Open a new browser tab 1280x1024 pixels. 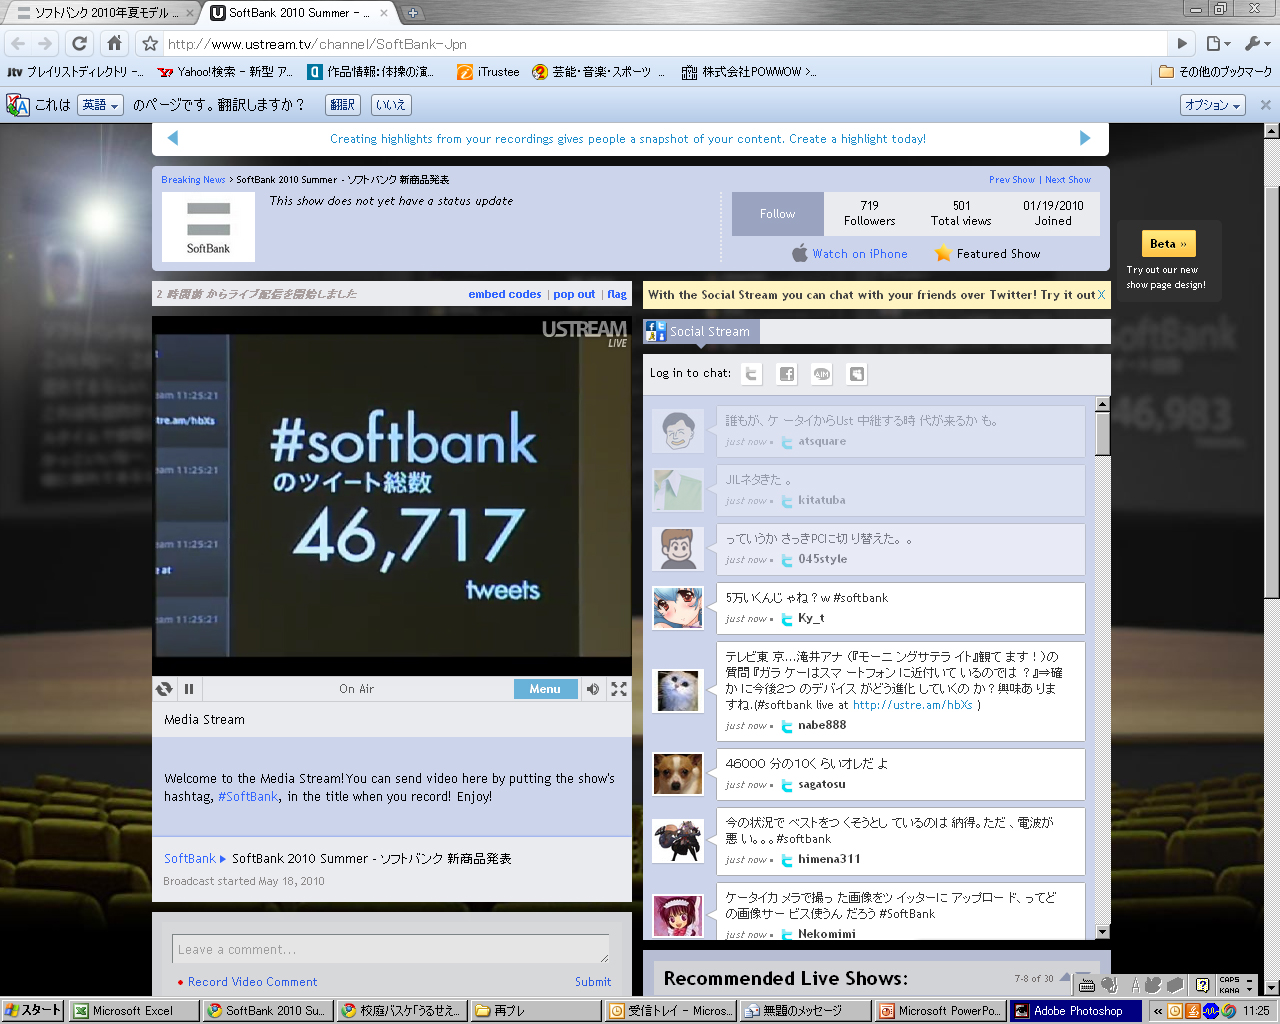coord(412,13)
